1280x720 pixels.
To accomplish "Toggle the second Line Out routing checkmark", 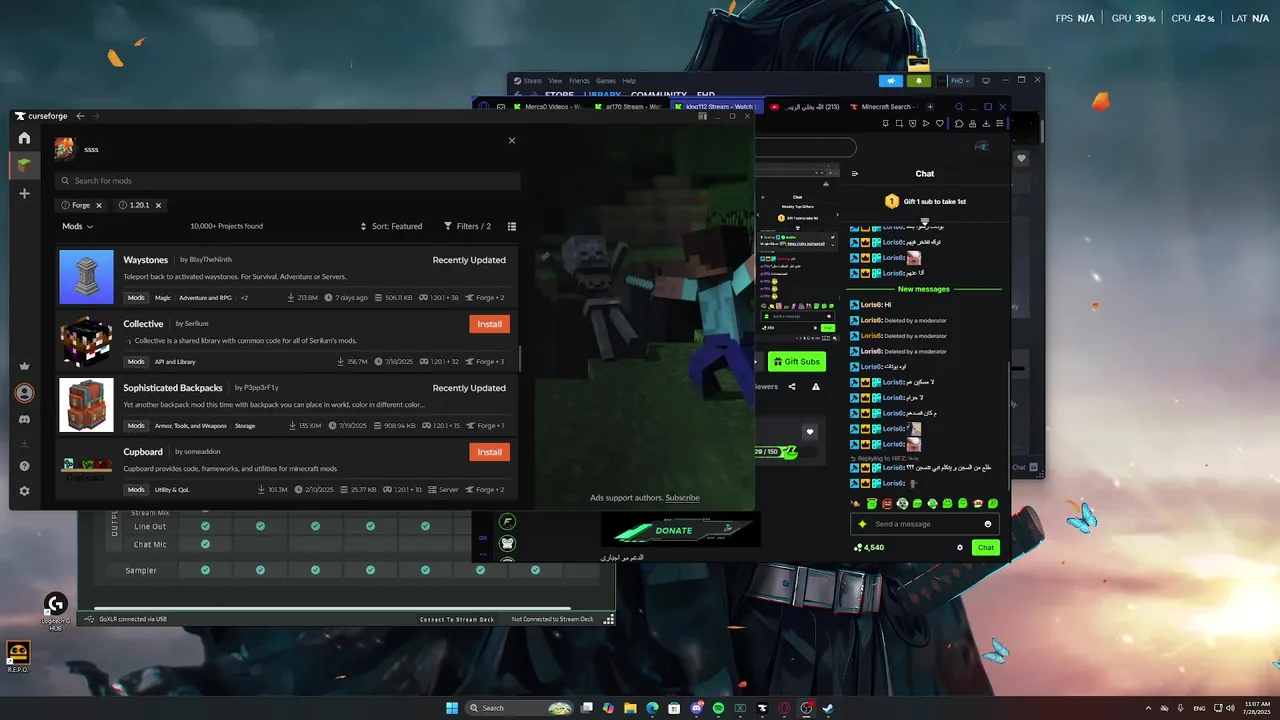I will (260, 526).
